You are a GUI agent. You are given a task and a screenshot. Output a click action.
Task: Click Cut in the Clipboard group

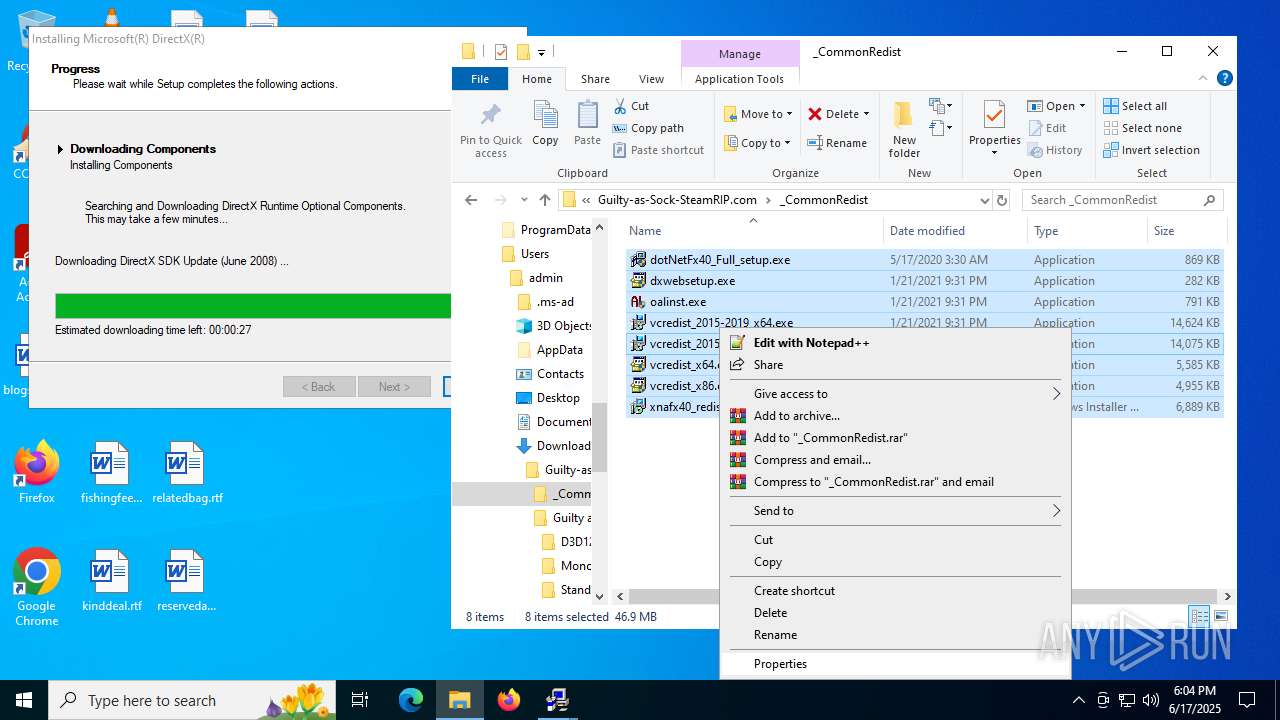pyautogui.click(x=631, y=106)
